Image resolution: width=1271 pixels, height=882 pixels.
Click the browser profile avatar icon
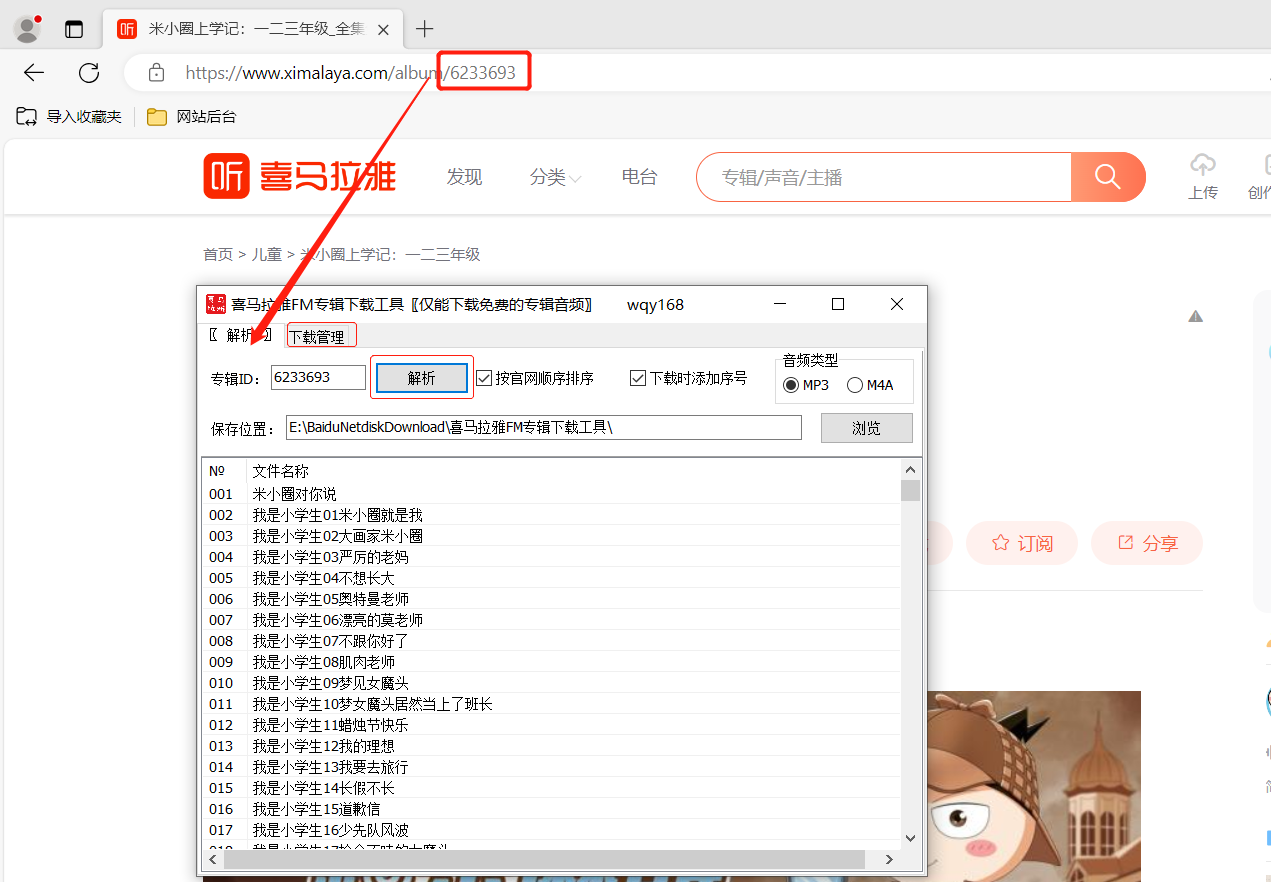click(x=27, y=29)
